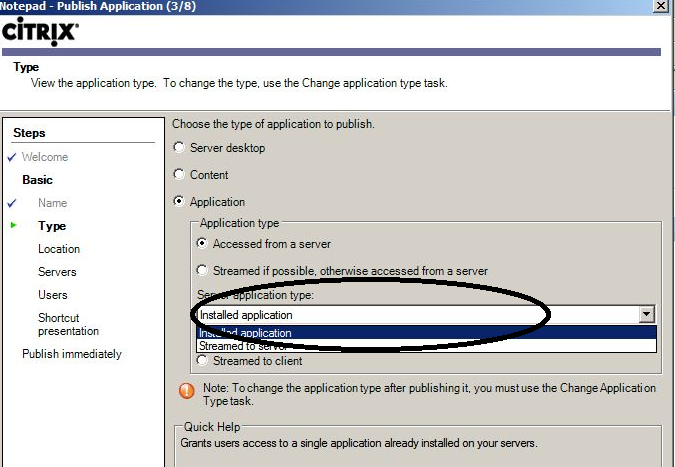Click the Citrix logo
Image resolution: width=675 pixels, height=467 pixels.
(40, 31)
